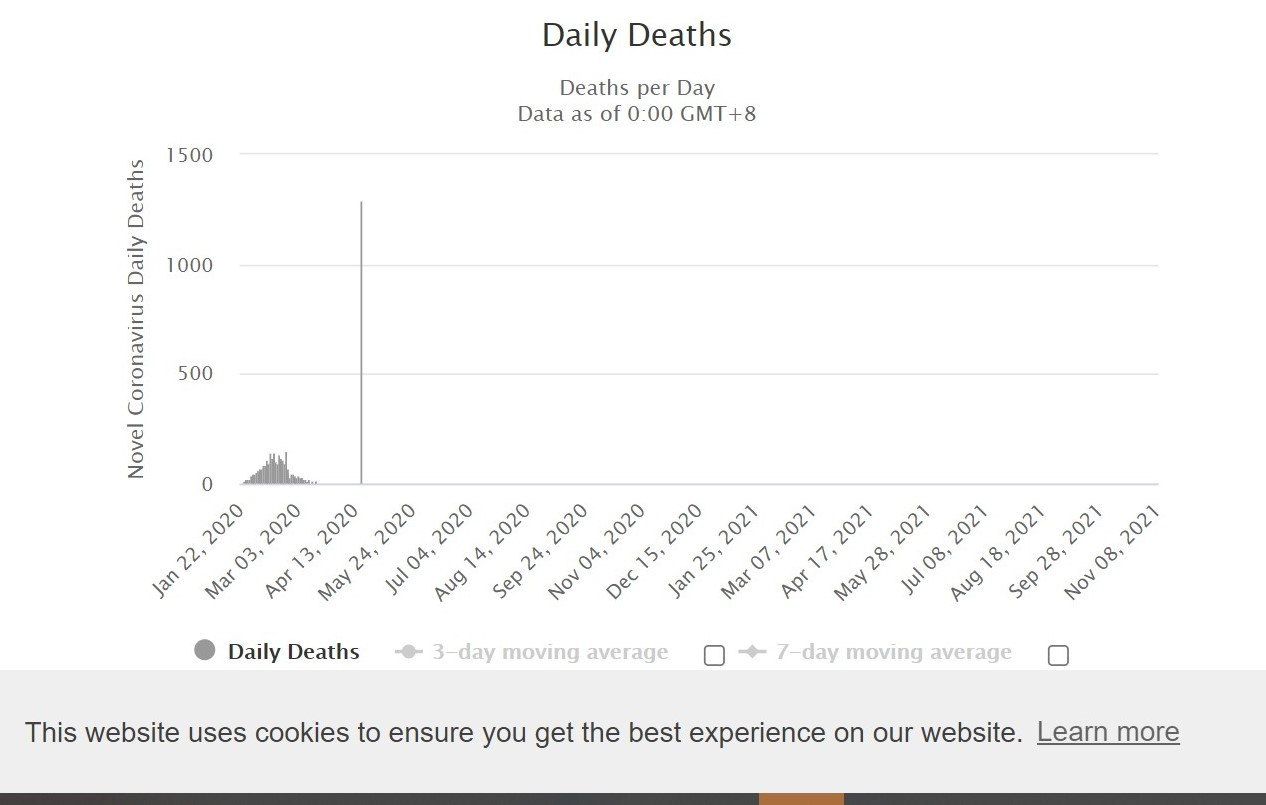Toggle the Daily Deaths legend label
This screenshot has height=805, width=1266.
pos(293,652)
